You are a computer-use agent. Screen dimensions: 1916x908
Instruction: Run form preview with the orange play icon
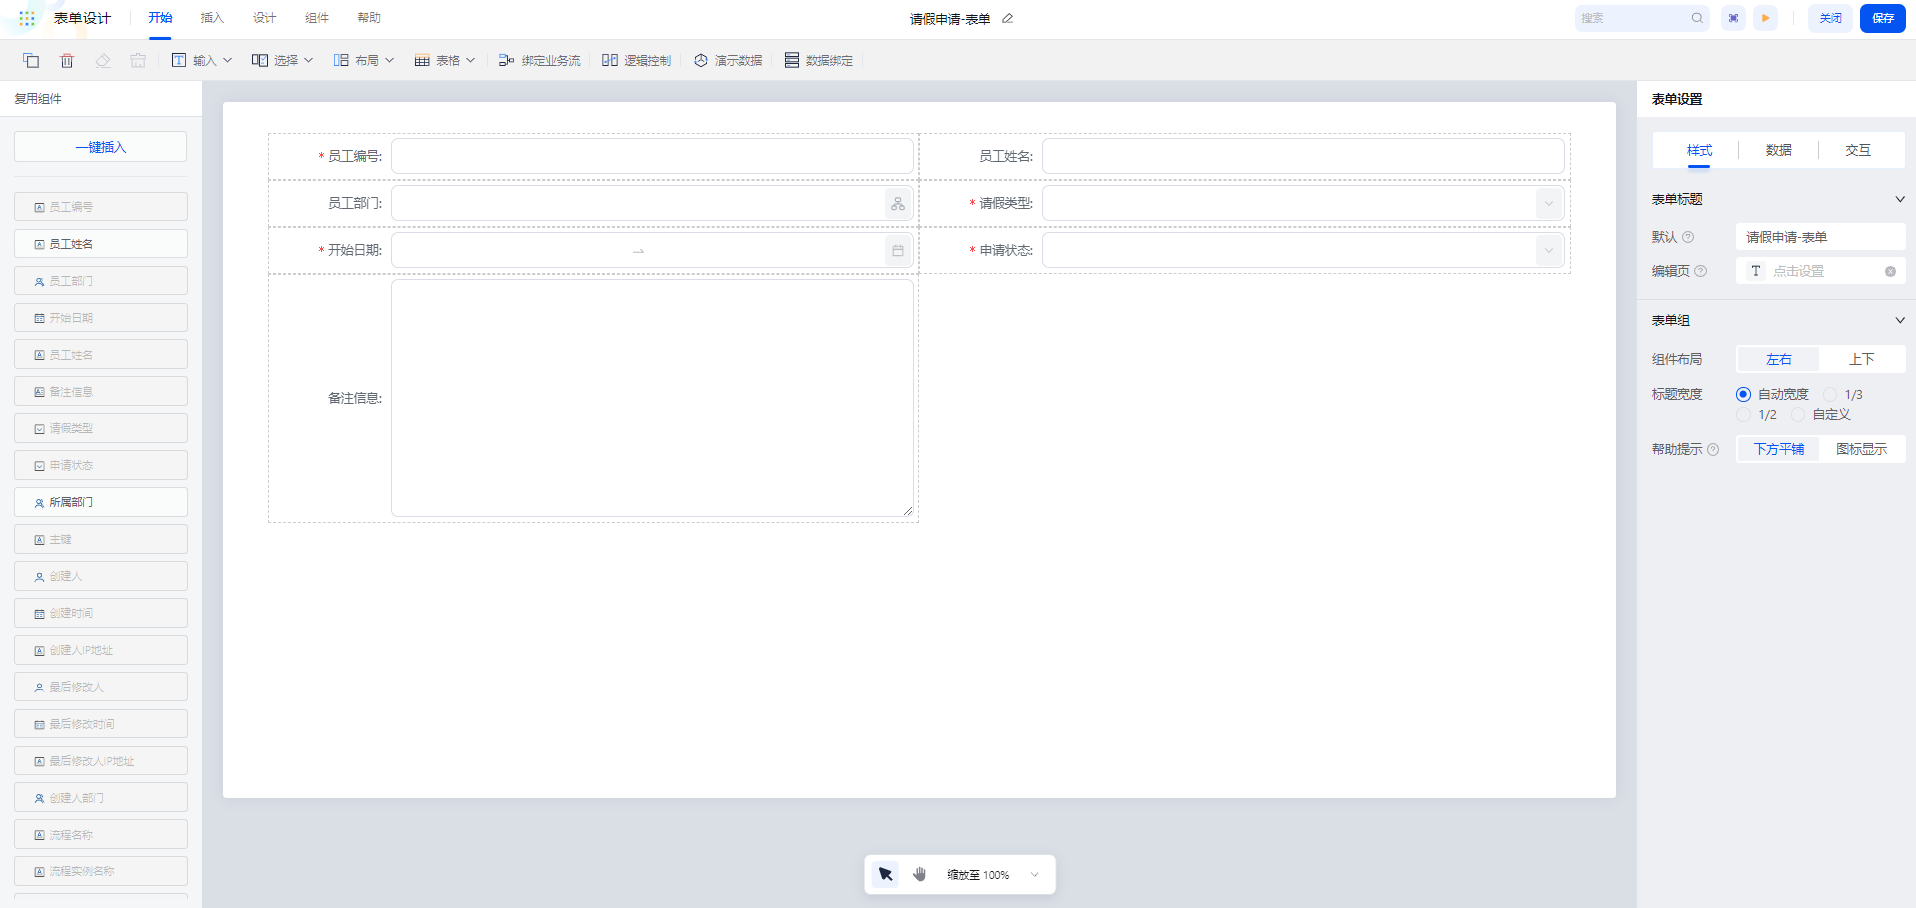[1766, 18]
